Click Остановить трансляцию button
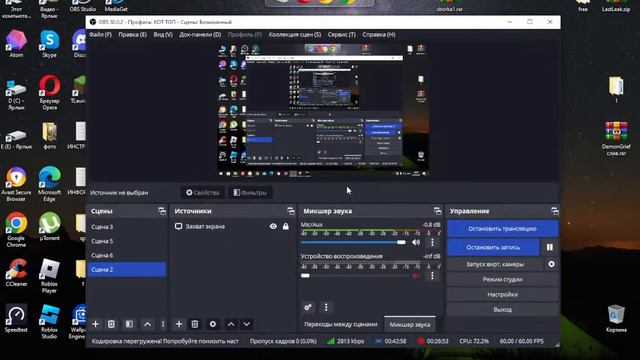 point(502,229)
